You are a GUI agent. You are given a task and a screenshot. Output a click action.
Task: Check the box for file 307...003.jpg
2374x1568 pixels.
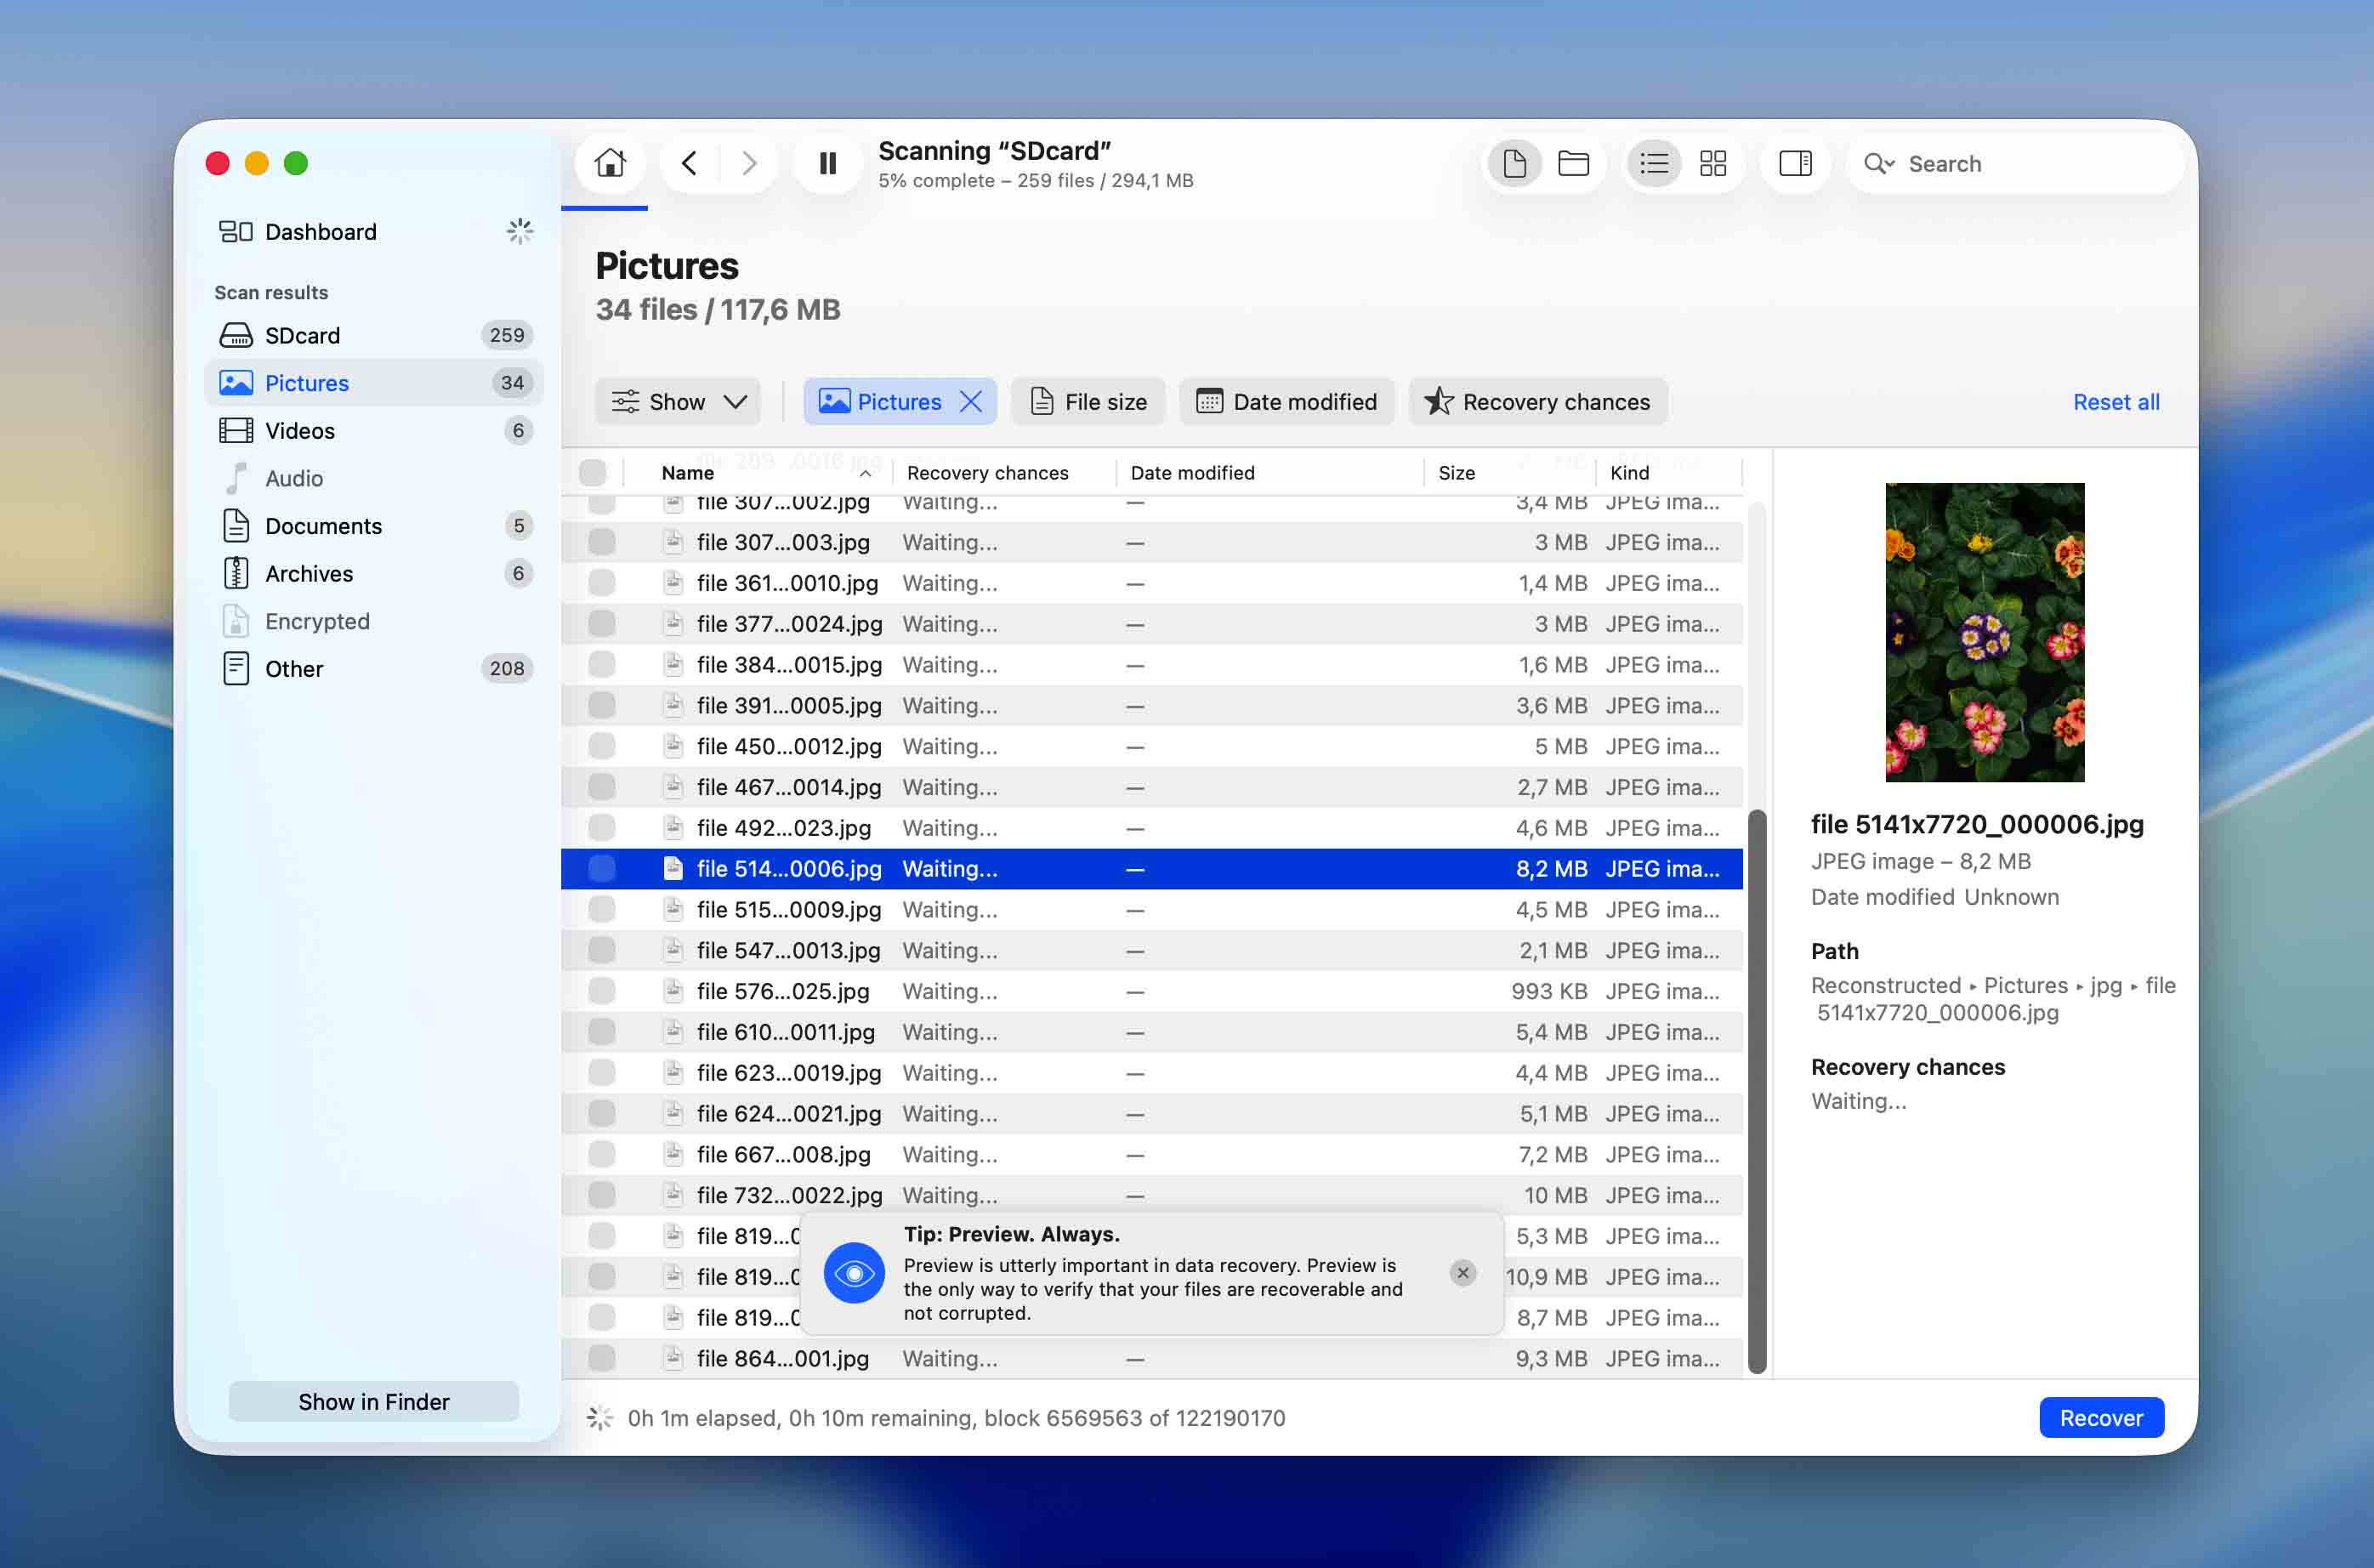coord(601,542)
